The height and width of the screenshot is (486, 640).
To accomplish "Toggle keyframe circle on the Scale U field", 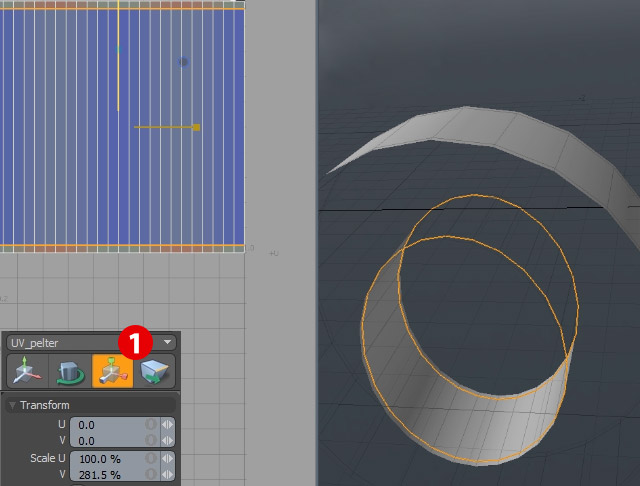I will click(x=151, y=459).
